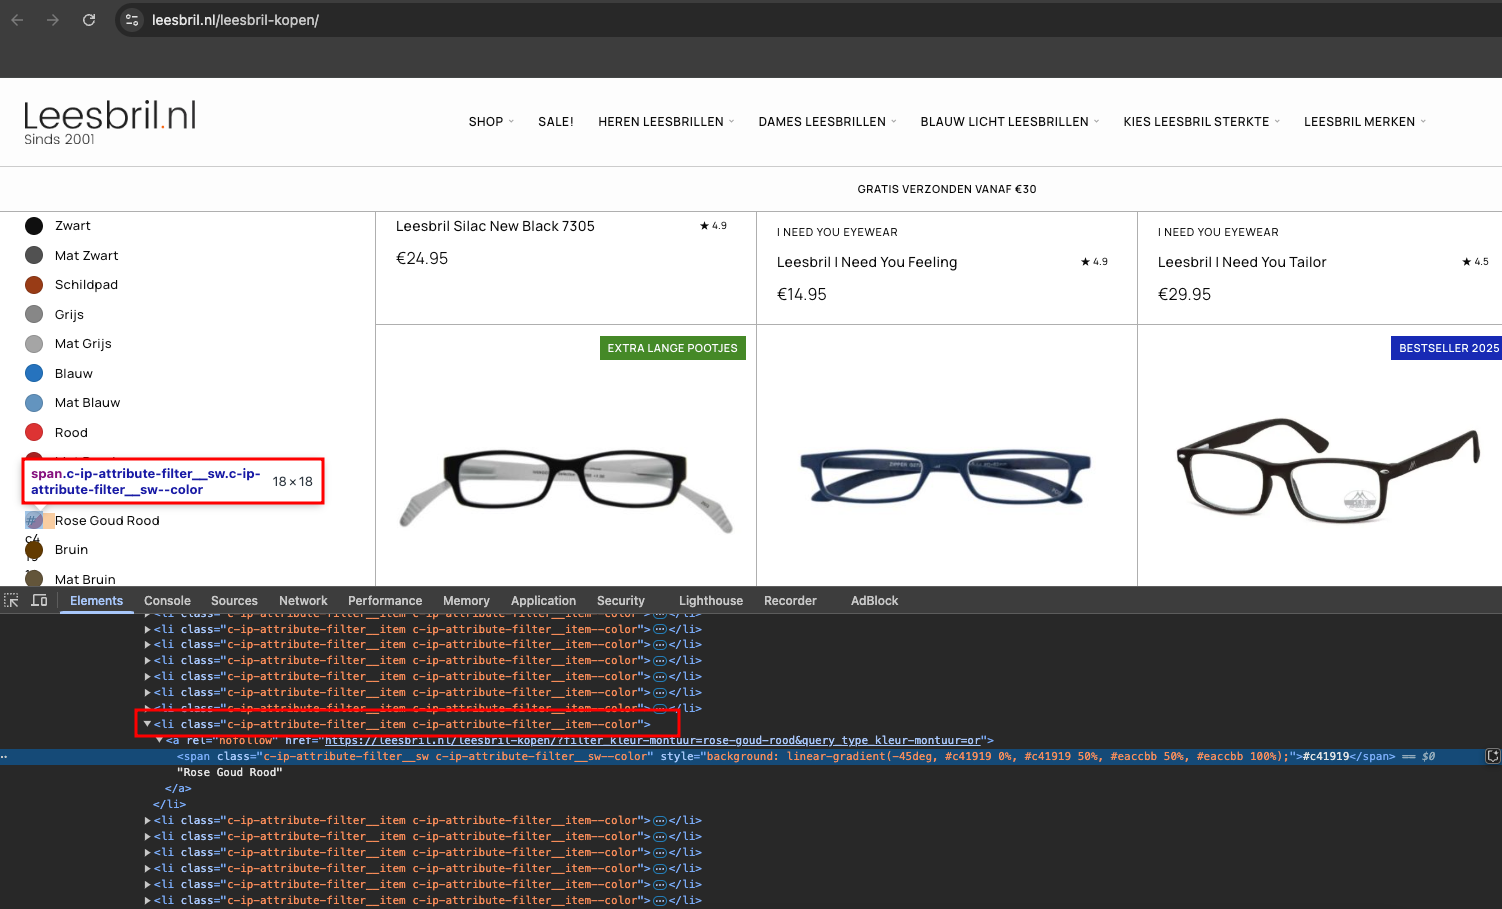1502x909 pixels.
Task: Open the SHOP menu
Action: click(x=491, y=122)
